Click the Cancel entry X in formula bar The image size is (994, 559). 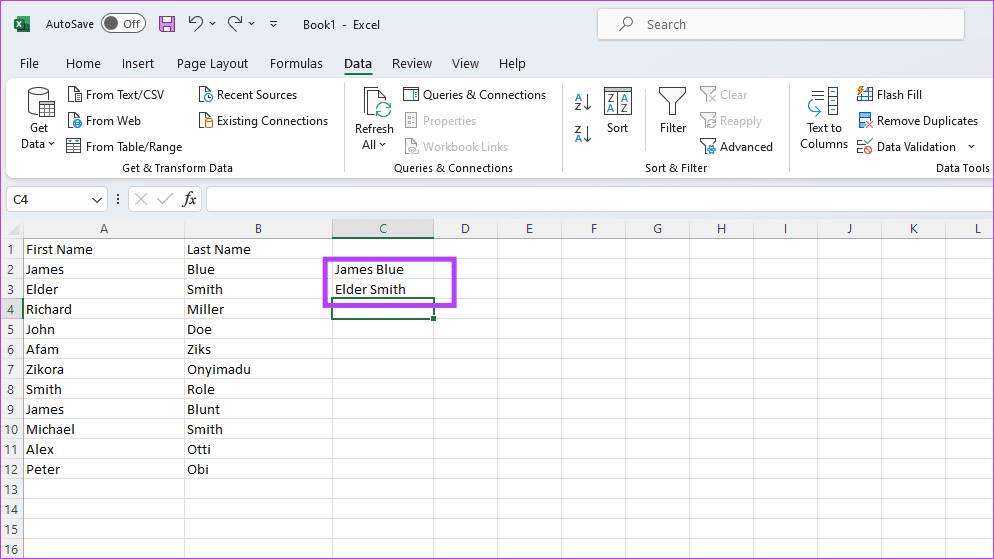pyautogui.click(x=141, y=200)
